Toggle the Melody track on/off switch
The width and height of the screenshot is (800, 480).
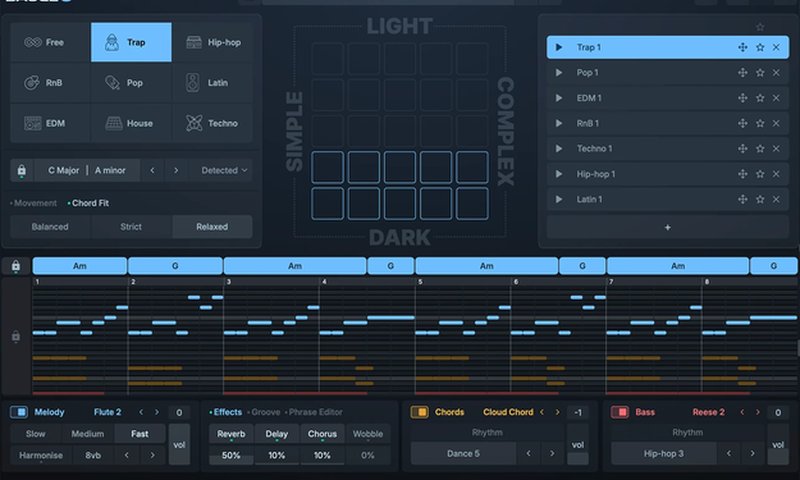(x=20, y=412)
